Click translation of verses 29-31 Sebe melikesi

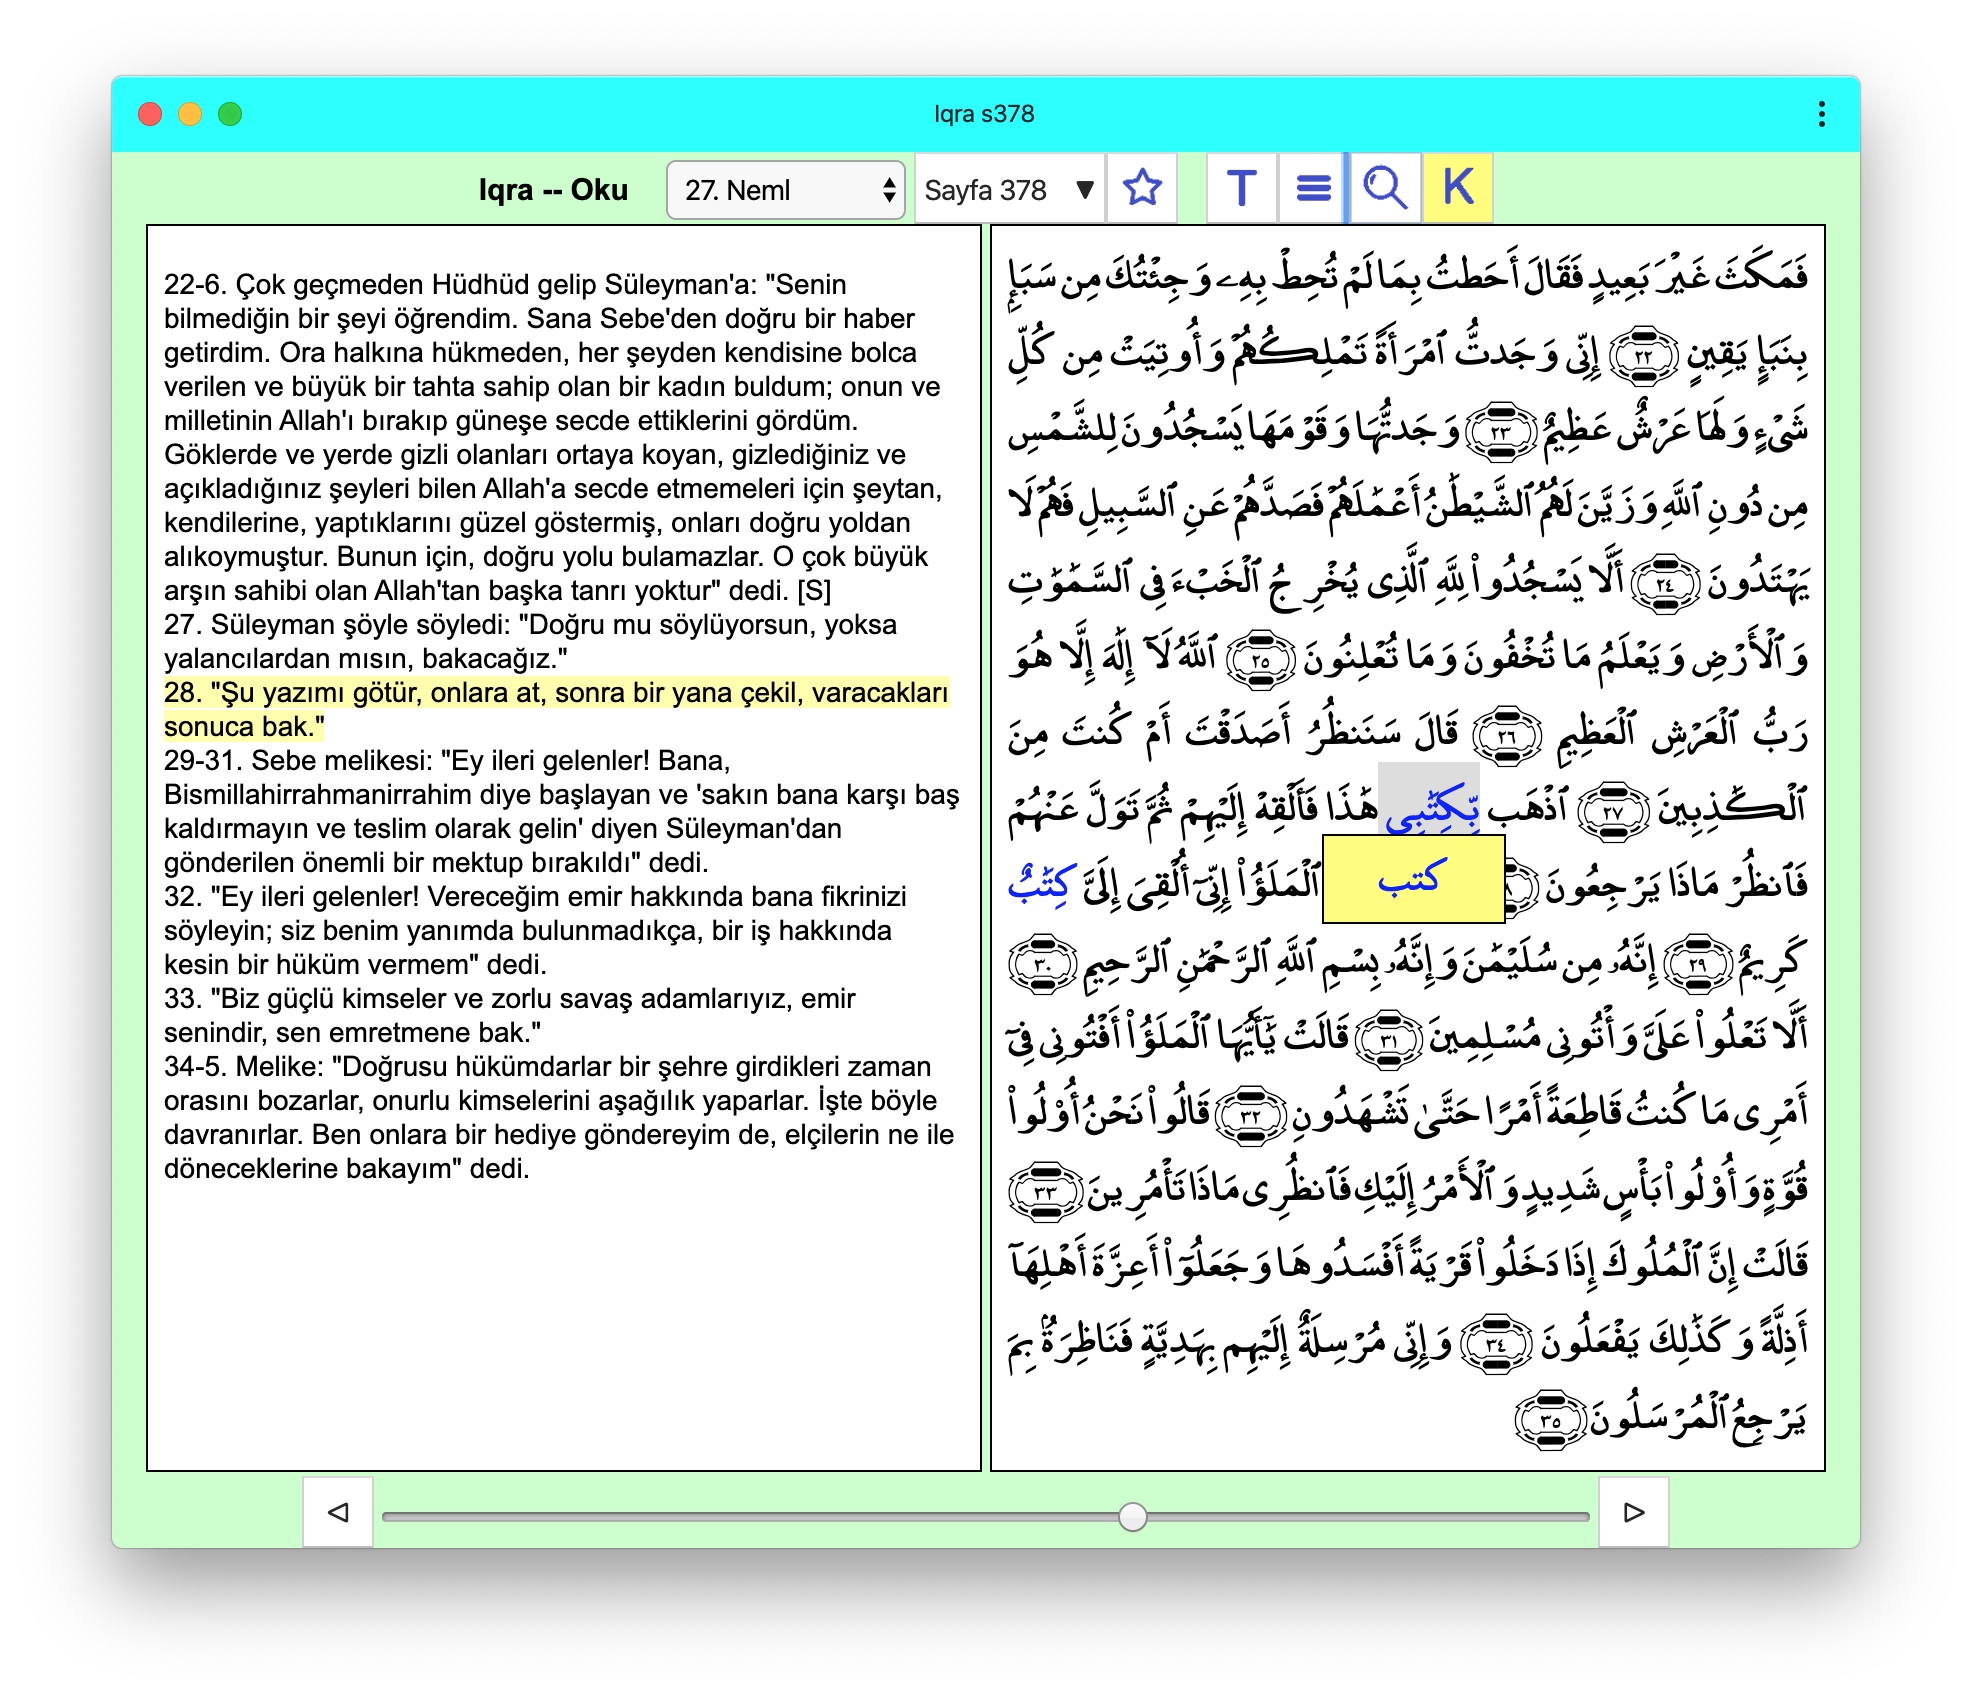coord(561,811)
